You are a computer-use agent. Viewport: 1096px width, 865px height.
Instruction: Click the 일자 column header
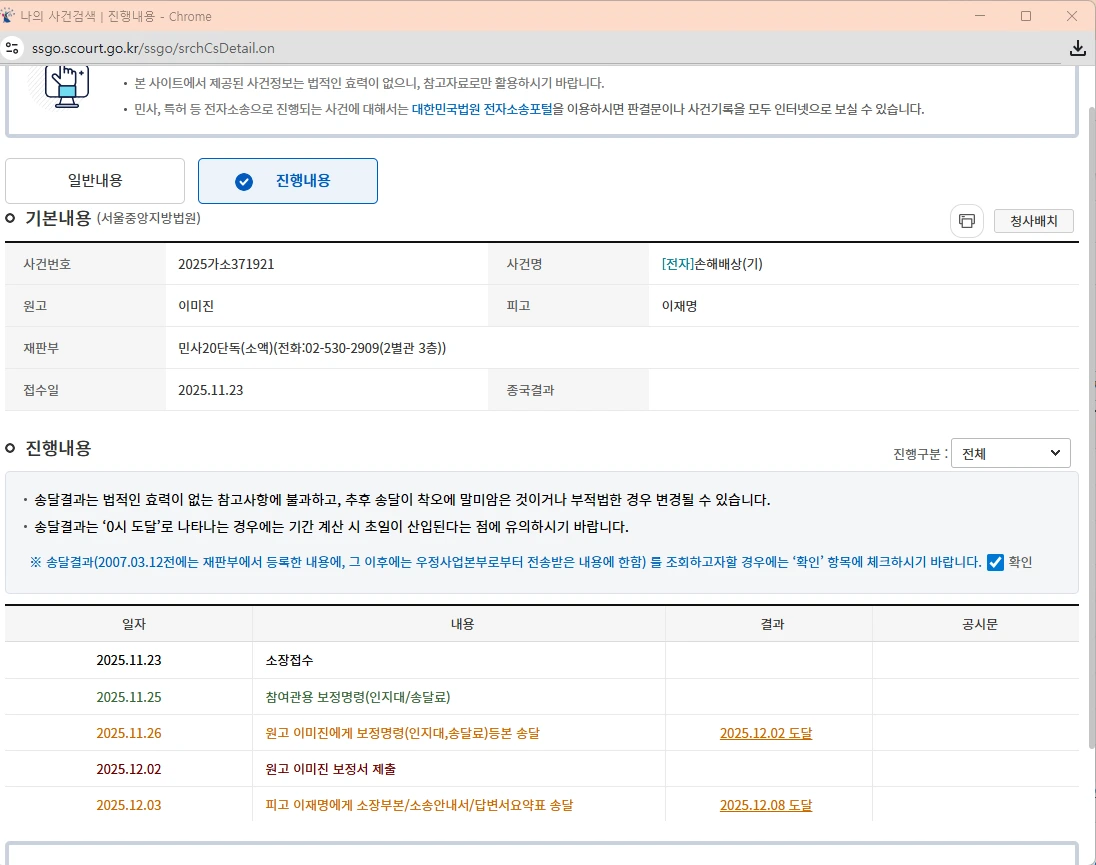pyautogui.click(x=134, y=624)
